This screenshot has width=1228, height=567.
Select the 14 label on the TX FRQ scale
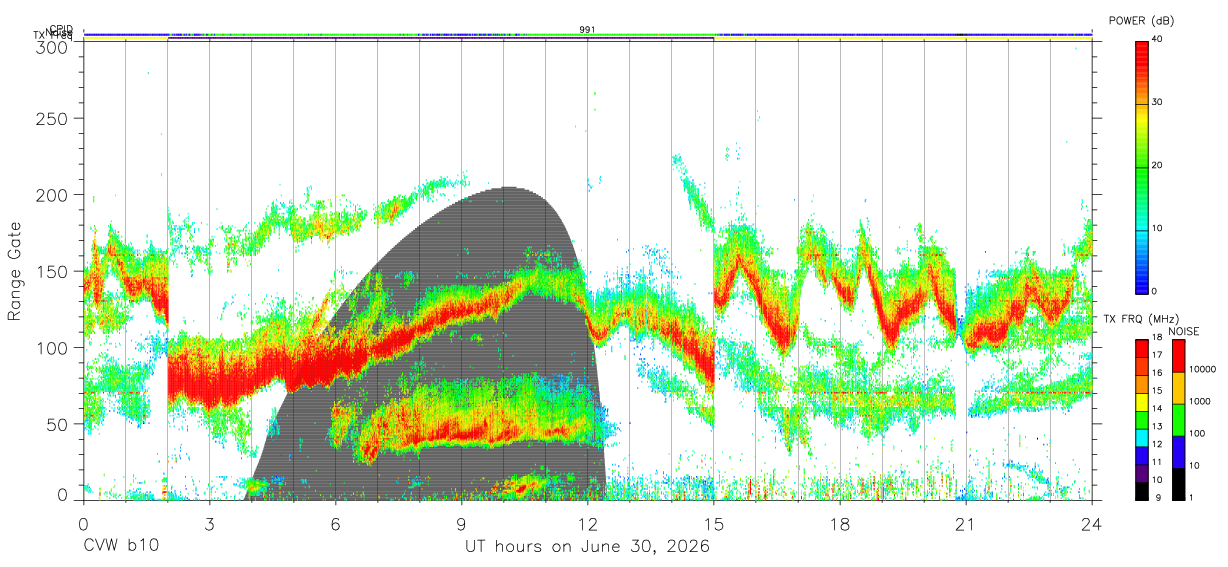click(1158, 408)
